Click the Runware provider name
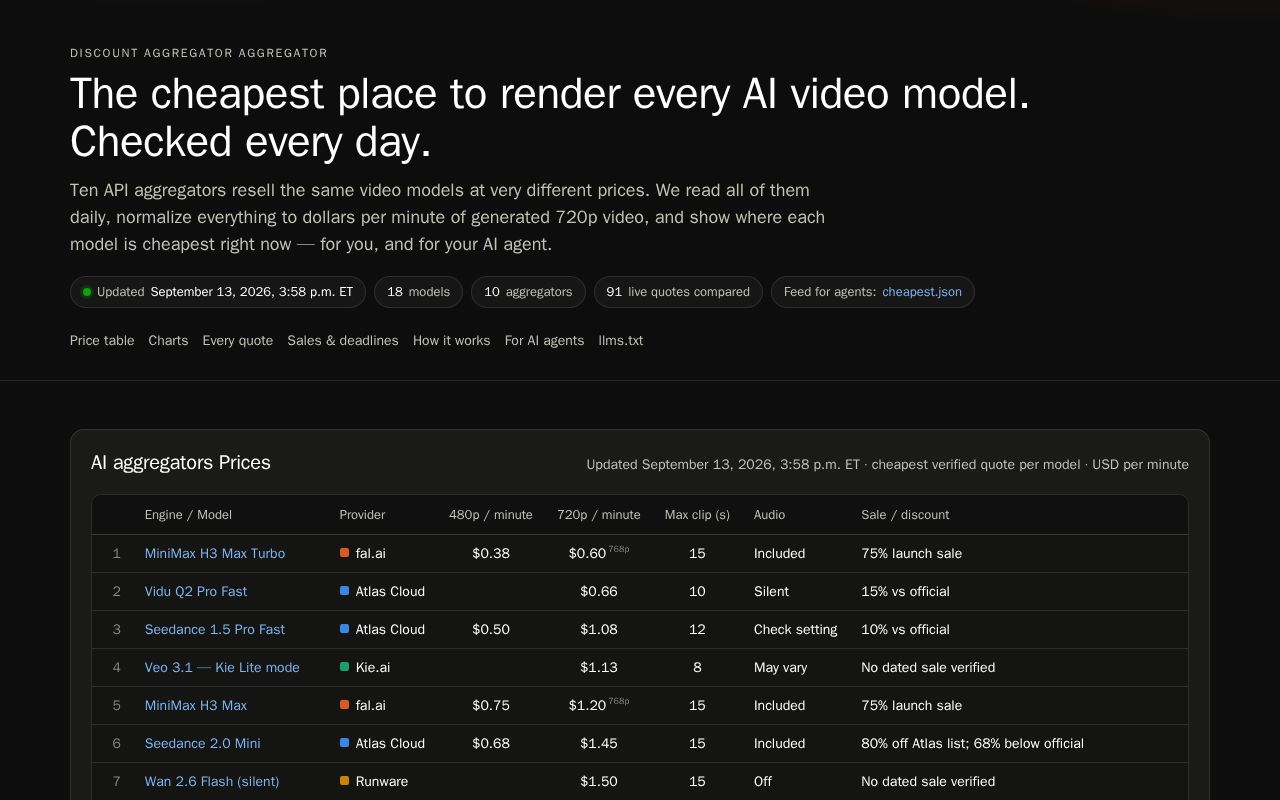The height and width of the screenshot is (800, 1280). [382, 781]
